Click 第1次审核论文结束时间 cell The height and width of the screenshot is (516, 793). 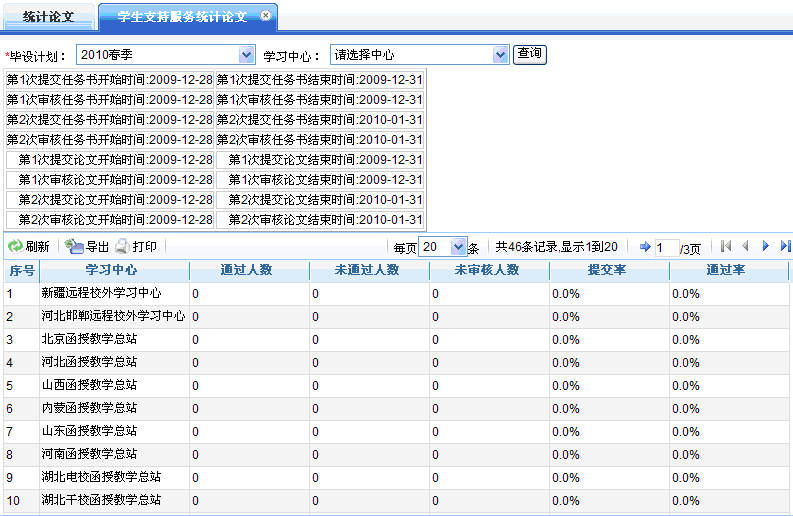(x=320, y=180)
